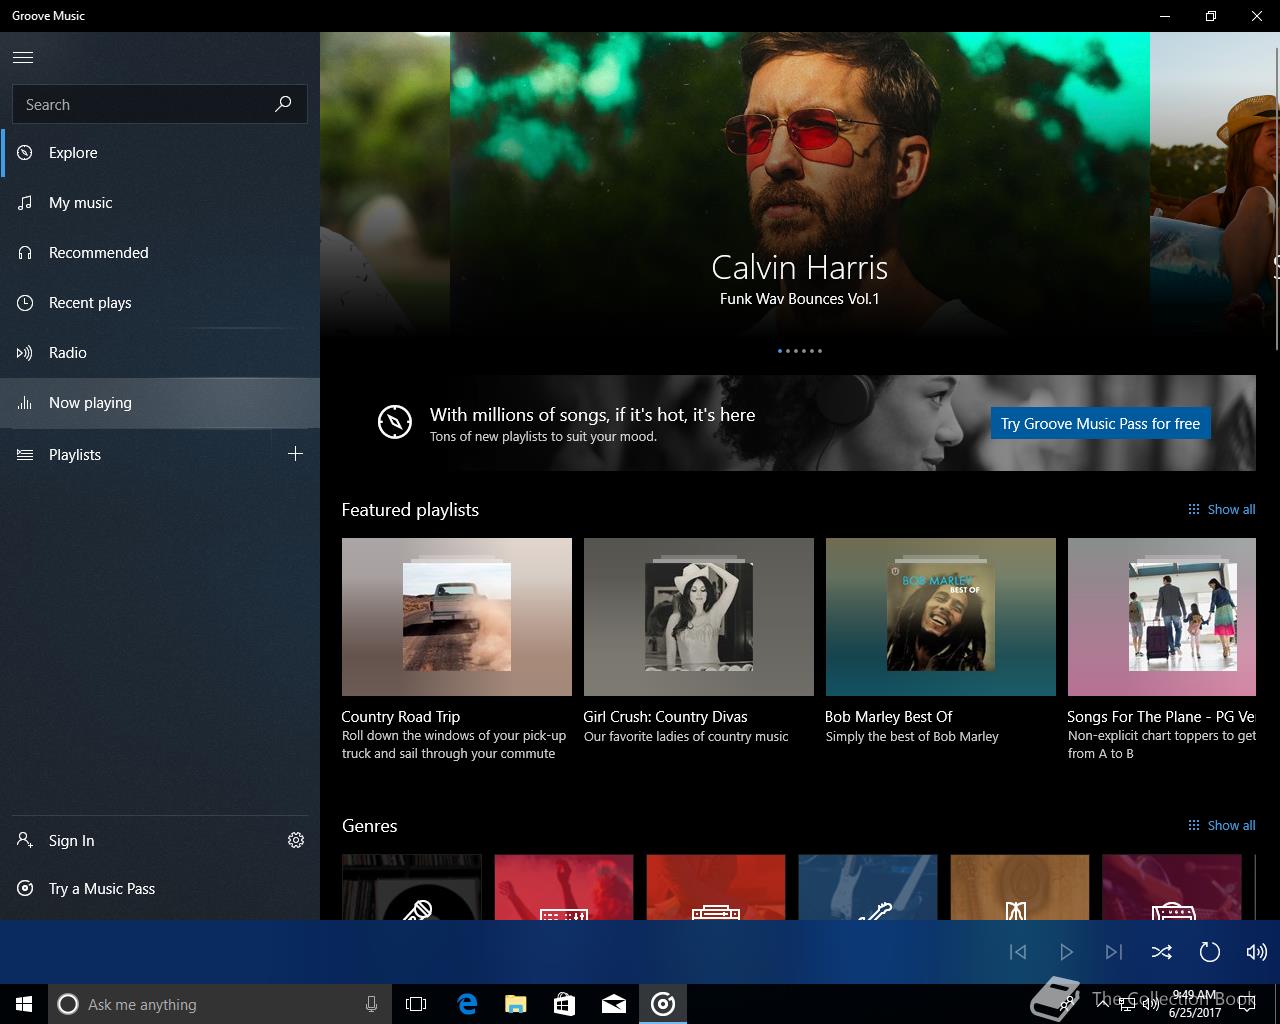Click Groove Music taskbar icon
Viewport: 1280px width, 1024px height.
(x=663, y=1004)
